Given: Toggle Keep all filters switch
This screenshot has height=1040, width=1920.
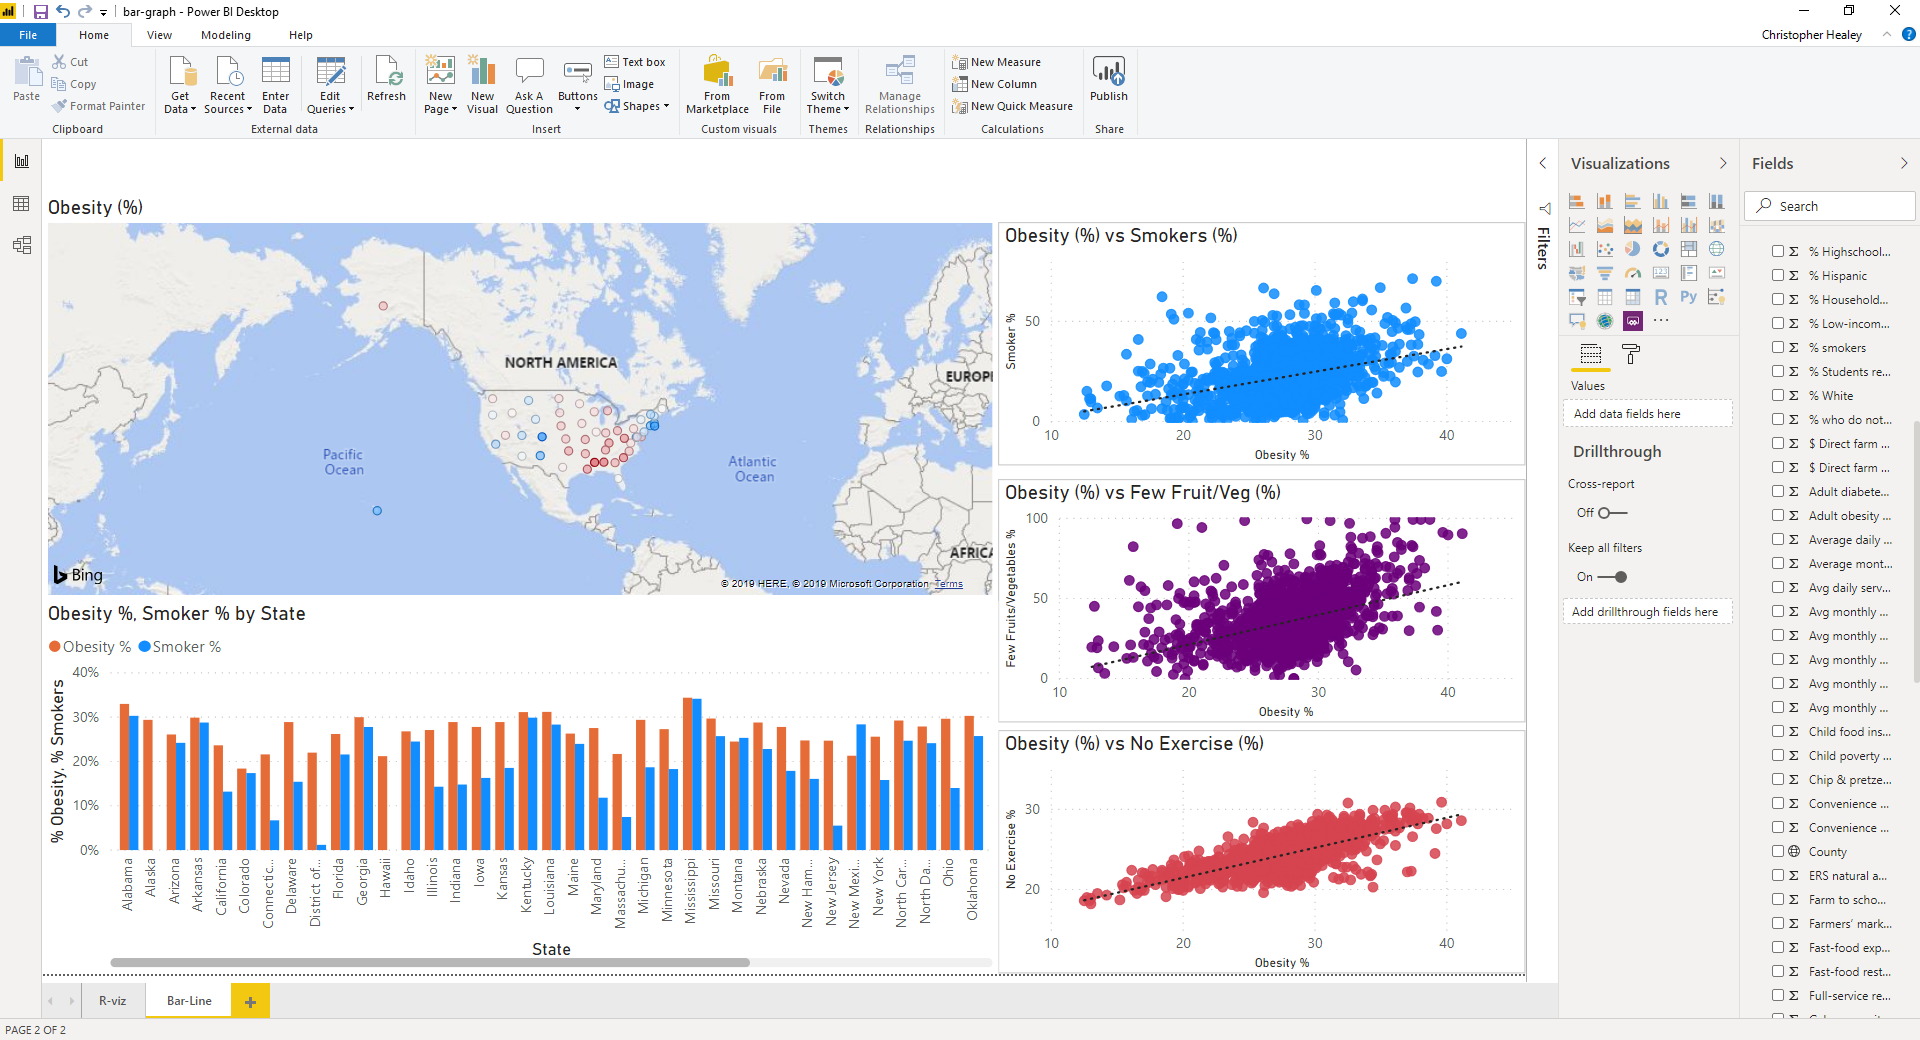Looking at the screenshot, I should tap(1612, 577).
